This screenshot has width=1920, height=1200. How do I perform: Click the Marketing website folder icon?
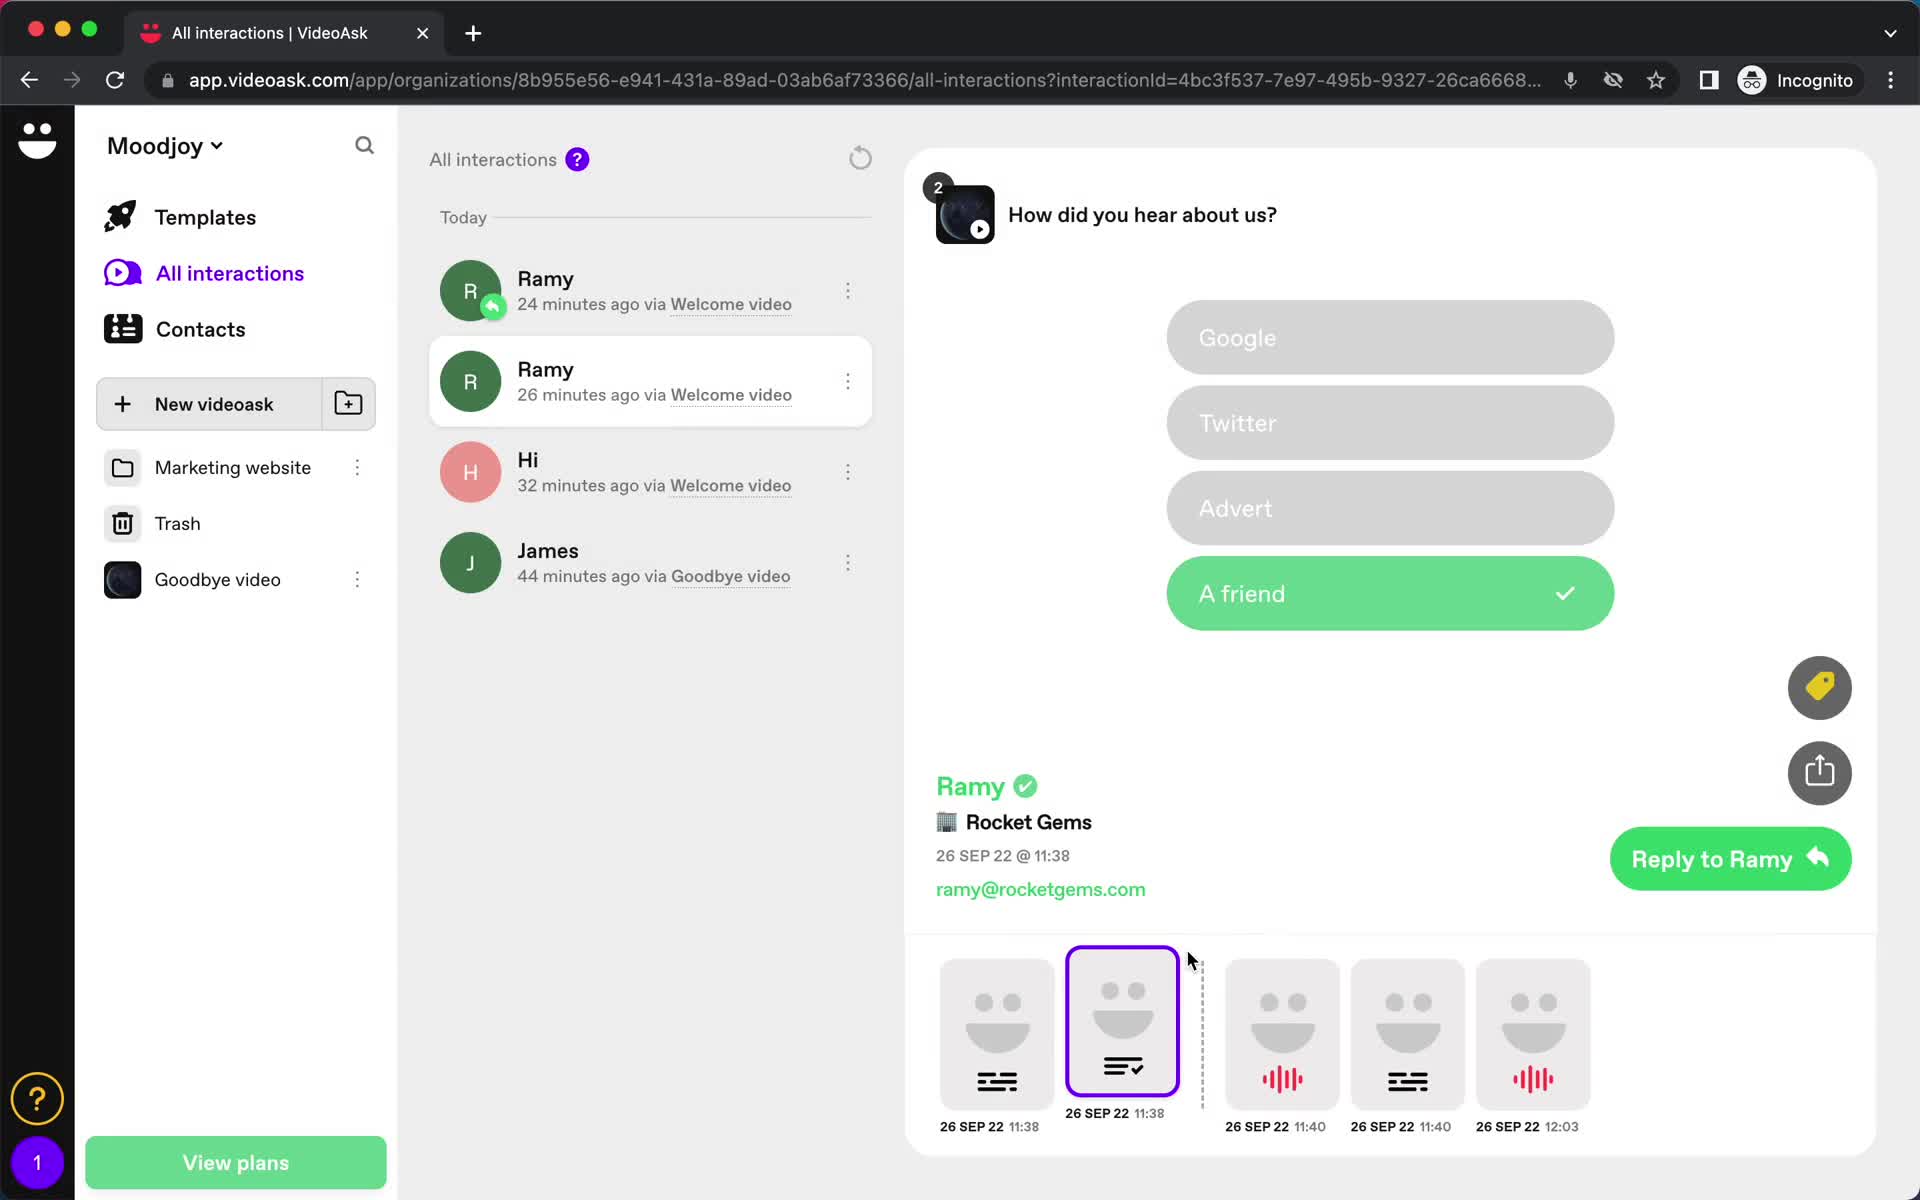tap(120, 467)
